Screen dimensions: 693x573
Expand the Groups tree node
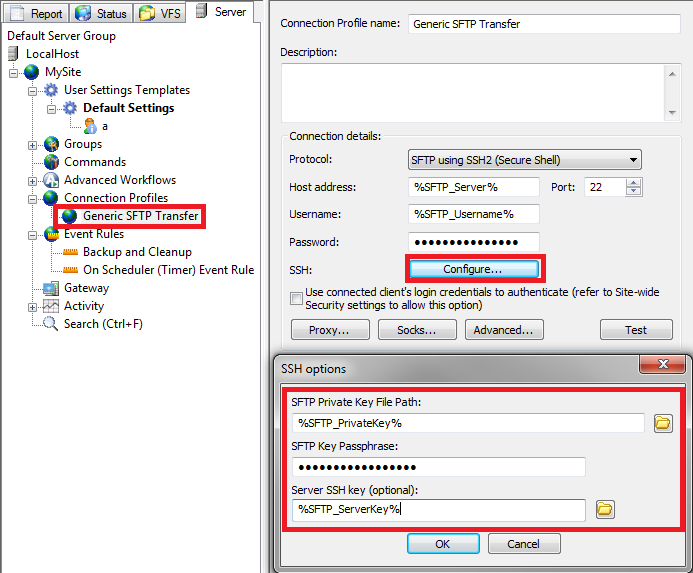pos(33,144)
